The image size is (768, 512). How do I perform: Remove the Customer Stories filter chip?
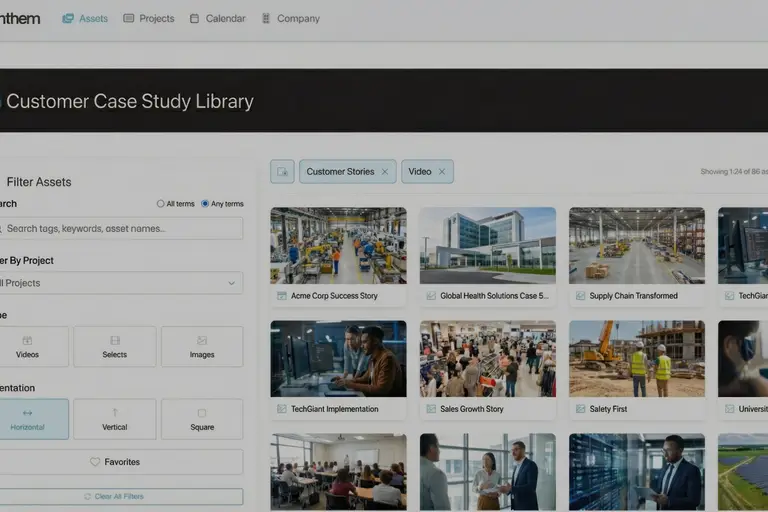pyautogui.click(x=385, y=171)
